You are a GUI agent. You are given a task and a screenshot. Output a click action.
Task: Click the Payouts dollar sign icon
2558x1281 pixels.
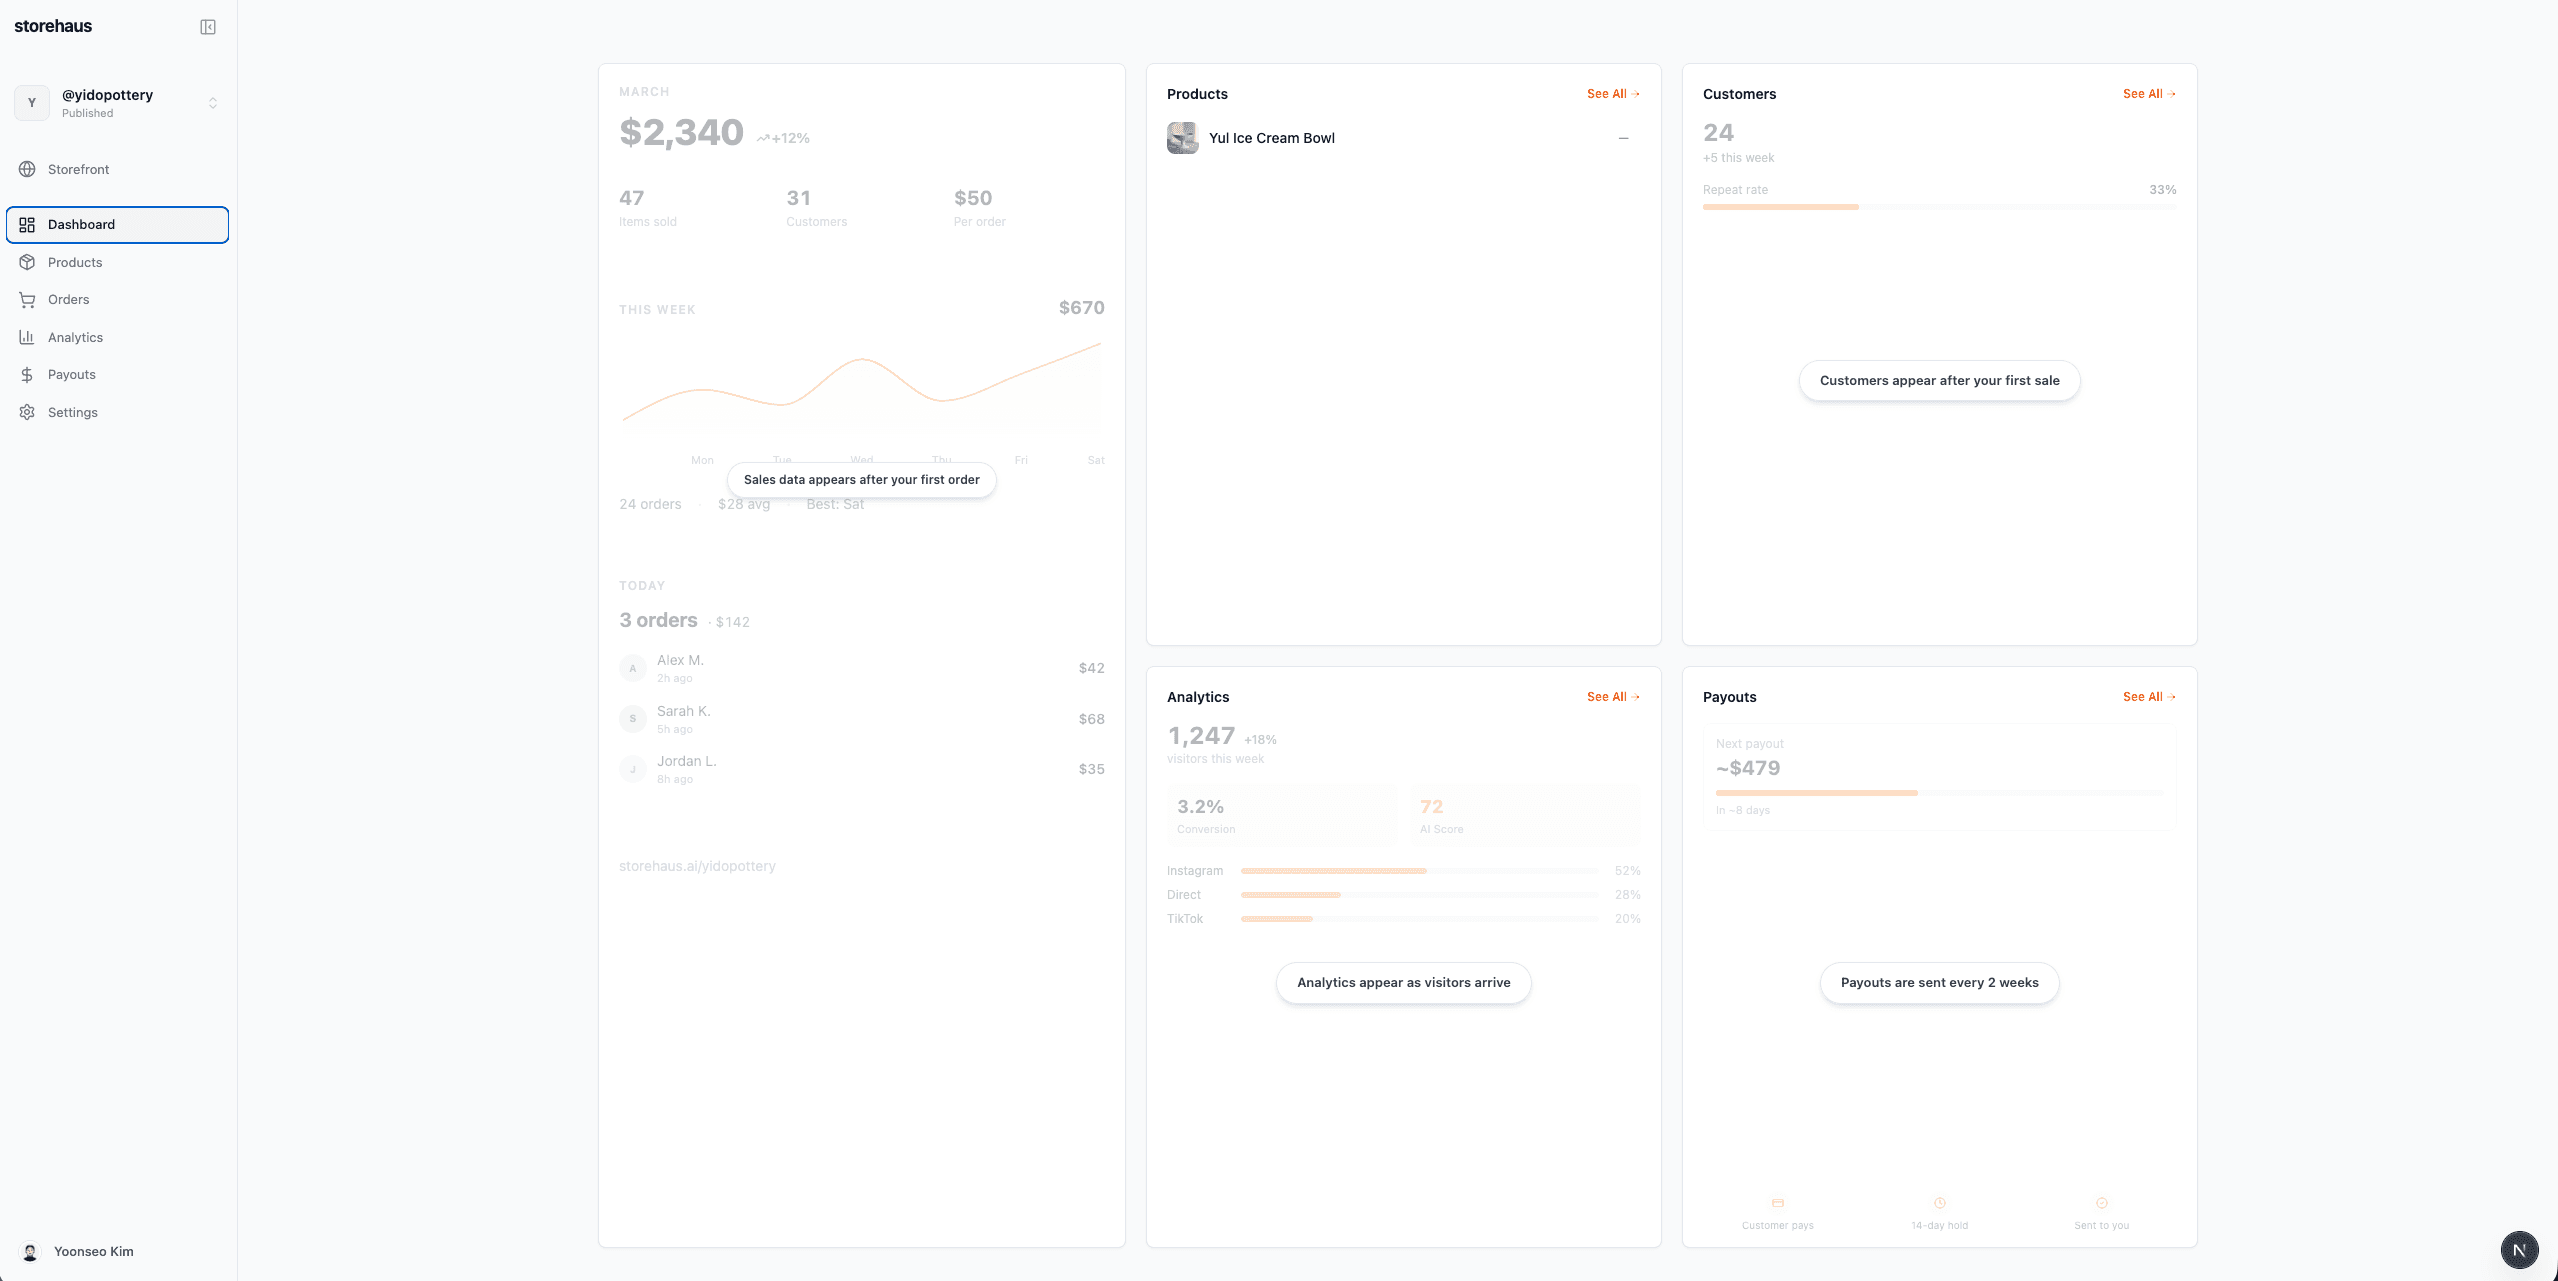click(x=28, y=374)
